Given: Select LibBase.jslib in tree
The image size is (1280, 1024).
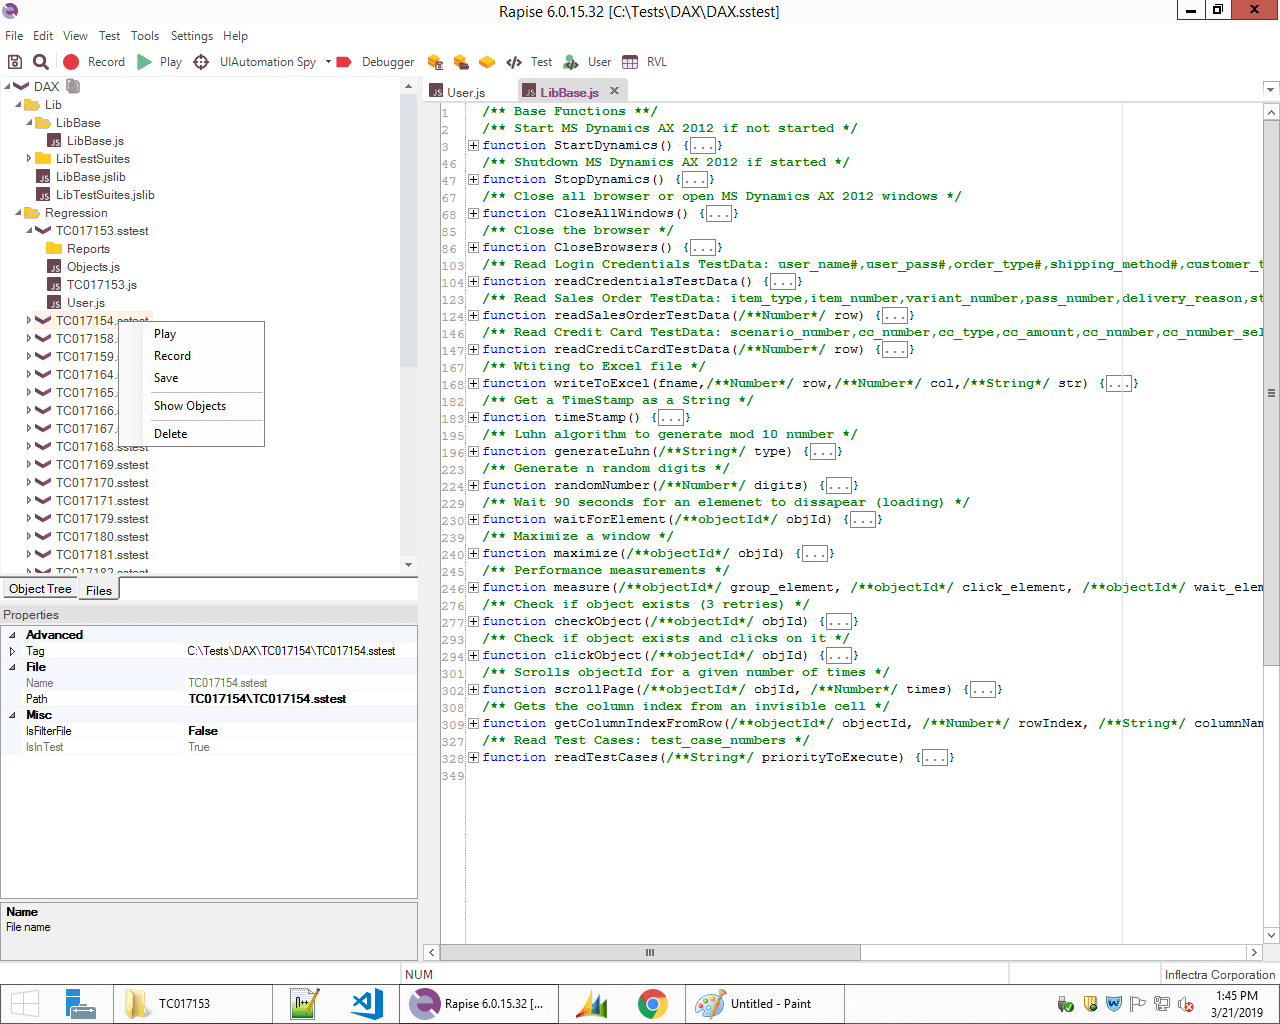Looking at the screenshot, I should pos(90,177).
